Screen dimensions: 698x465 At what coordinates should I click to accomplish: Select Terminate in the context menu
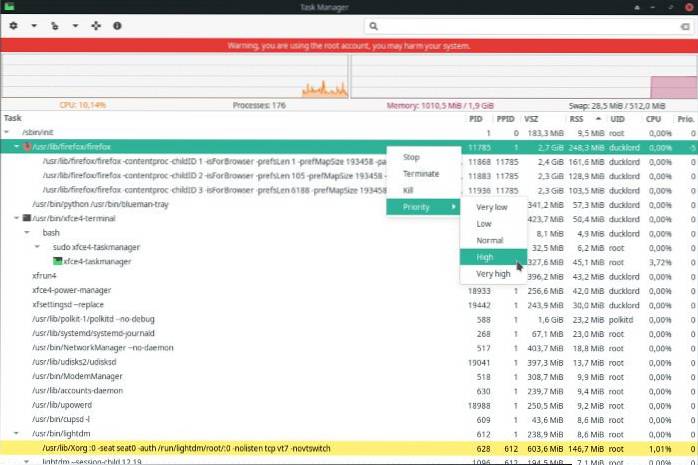point(424,174)
